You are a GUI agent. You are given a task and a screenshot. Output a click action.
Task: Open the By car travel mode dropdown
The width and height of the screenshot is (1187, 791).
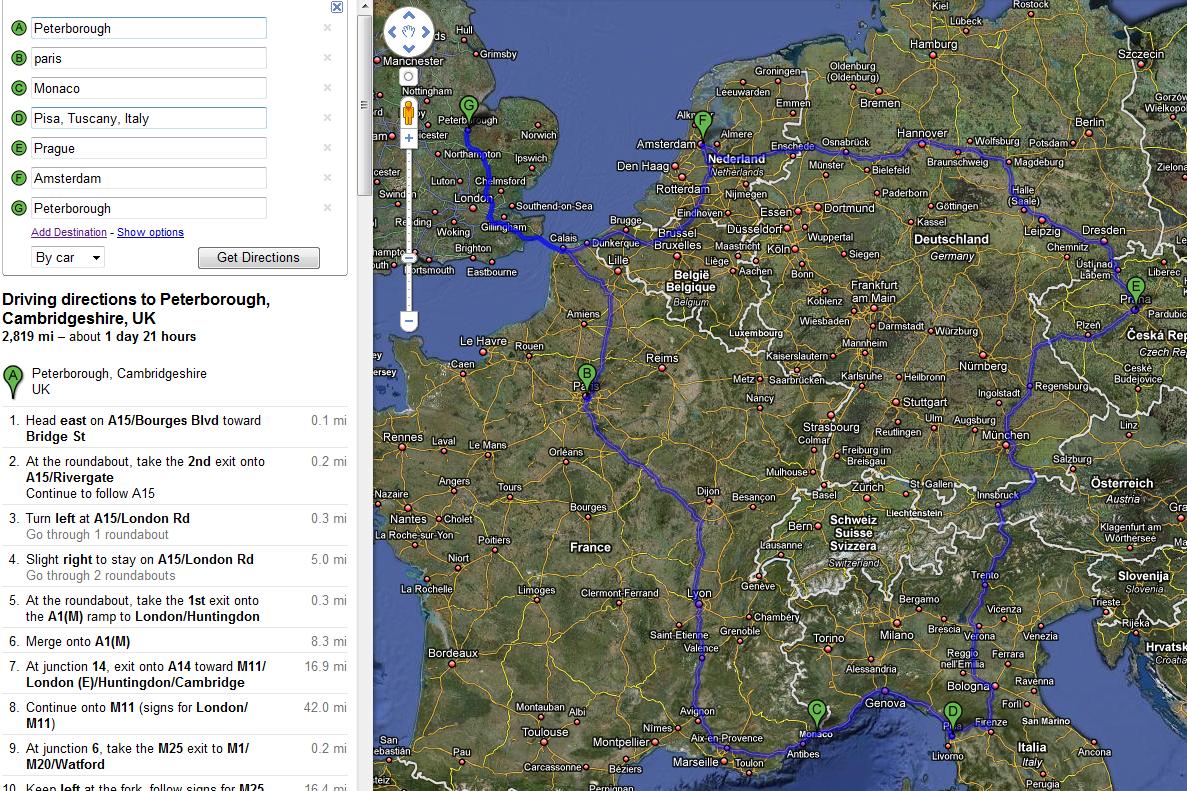tap(68, 257)
